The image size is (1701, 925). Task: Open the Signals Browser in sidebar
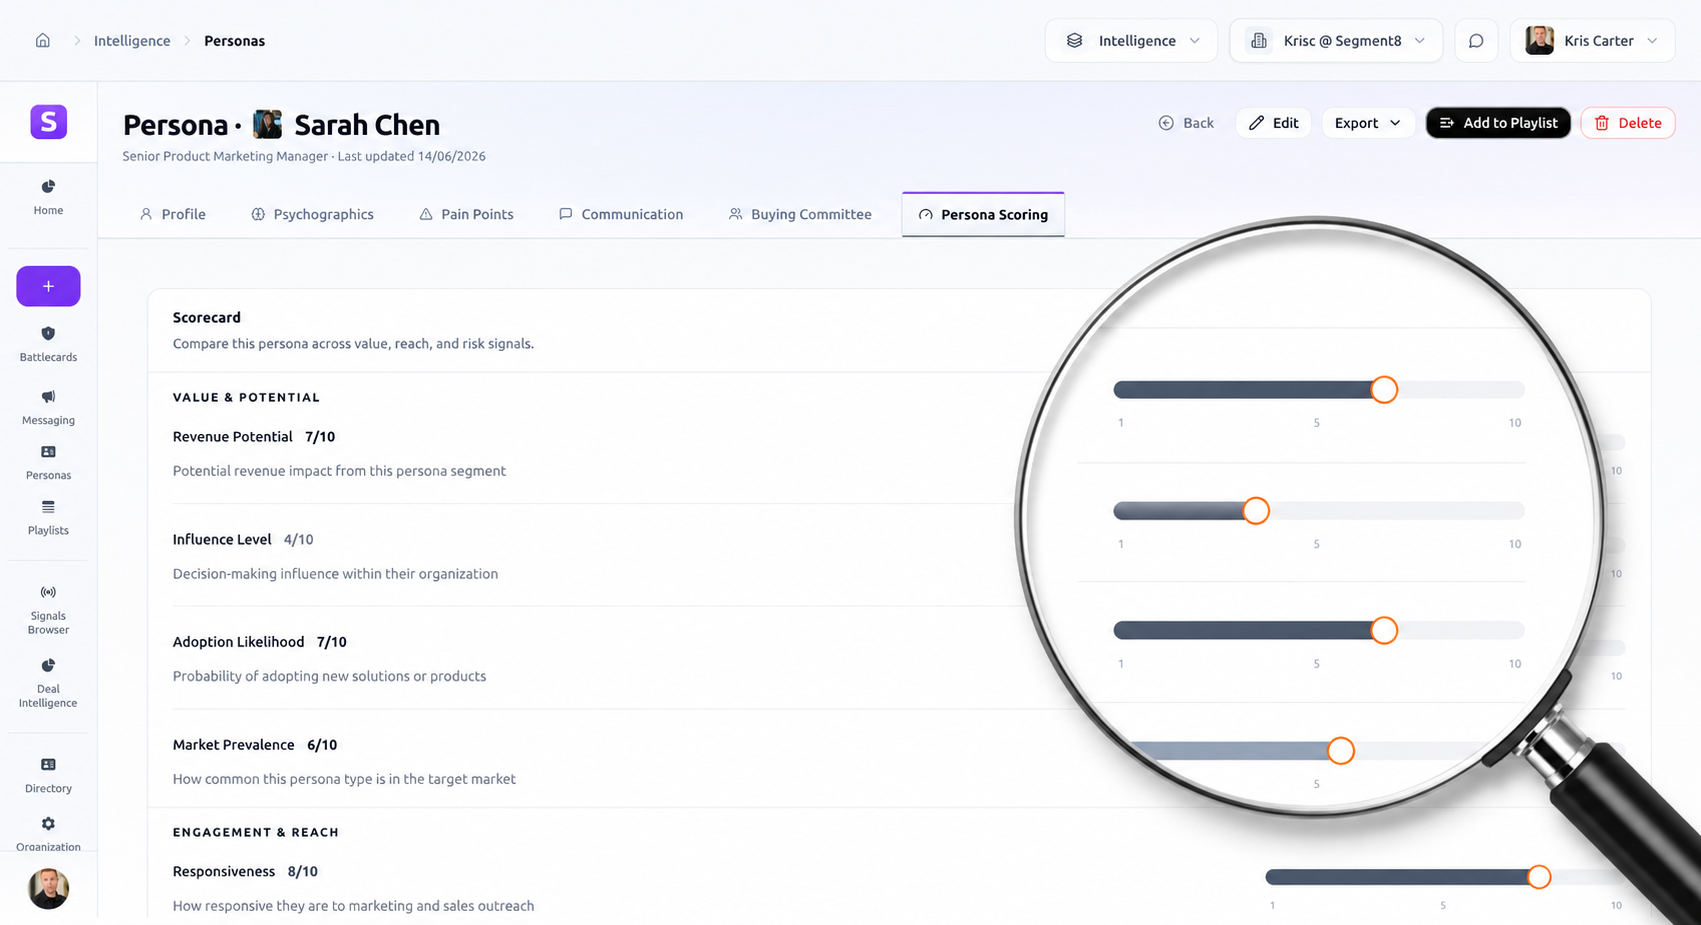click(x=48, y=610)
